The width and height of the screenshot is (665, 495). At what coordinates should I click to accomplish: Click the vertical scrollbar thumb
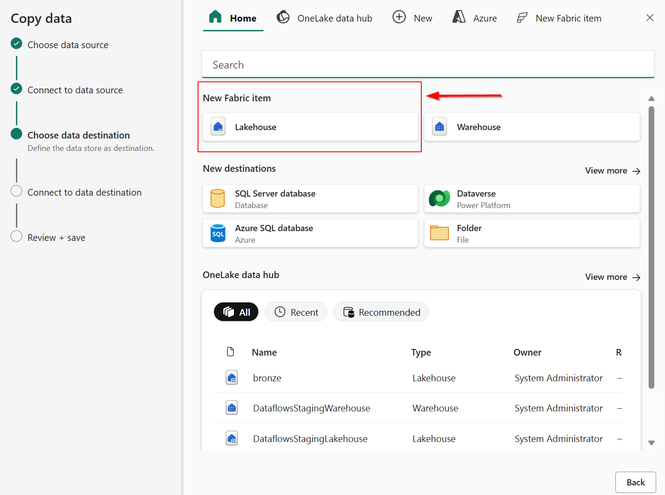[x=651, y=247]
